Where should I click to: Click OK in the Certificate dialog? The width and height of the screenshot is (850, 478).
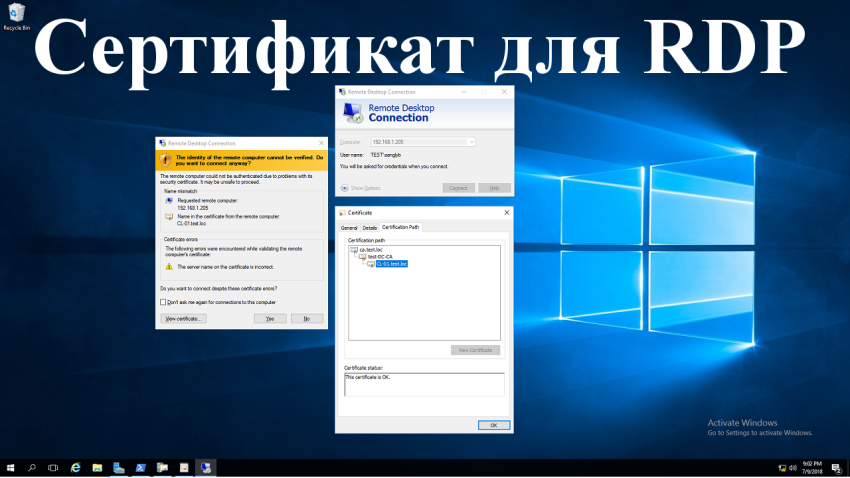click(x=494, y=425)
